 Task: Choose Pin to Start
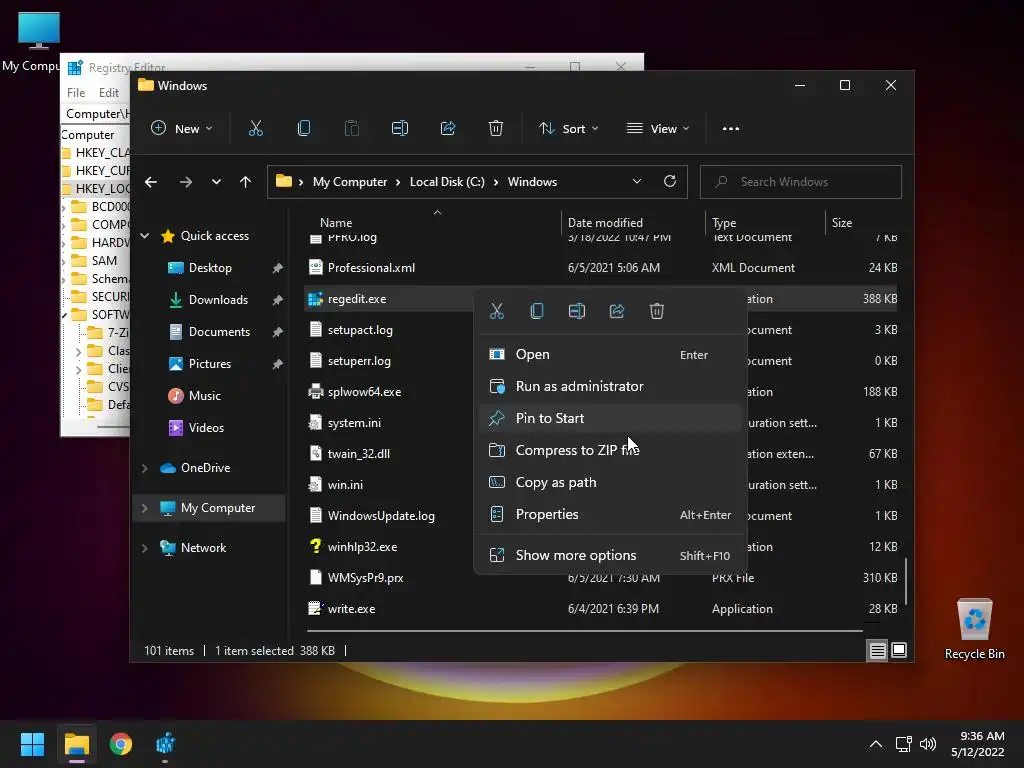(x=610, y=419)
